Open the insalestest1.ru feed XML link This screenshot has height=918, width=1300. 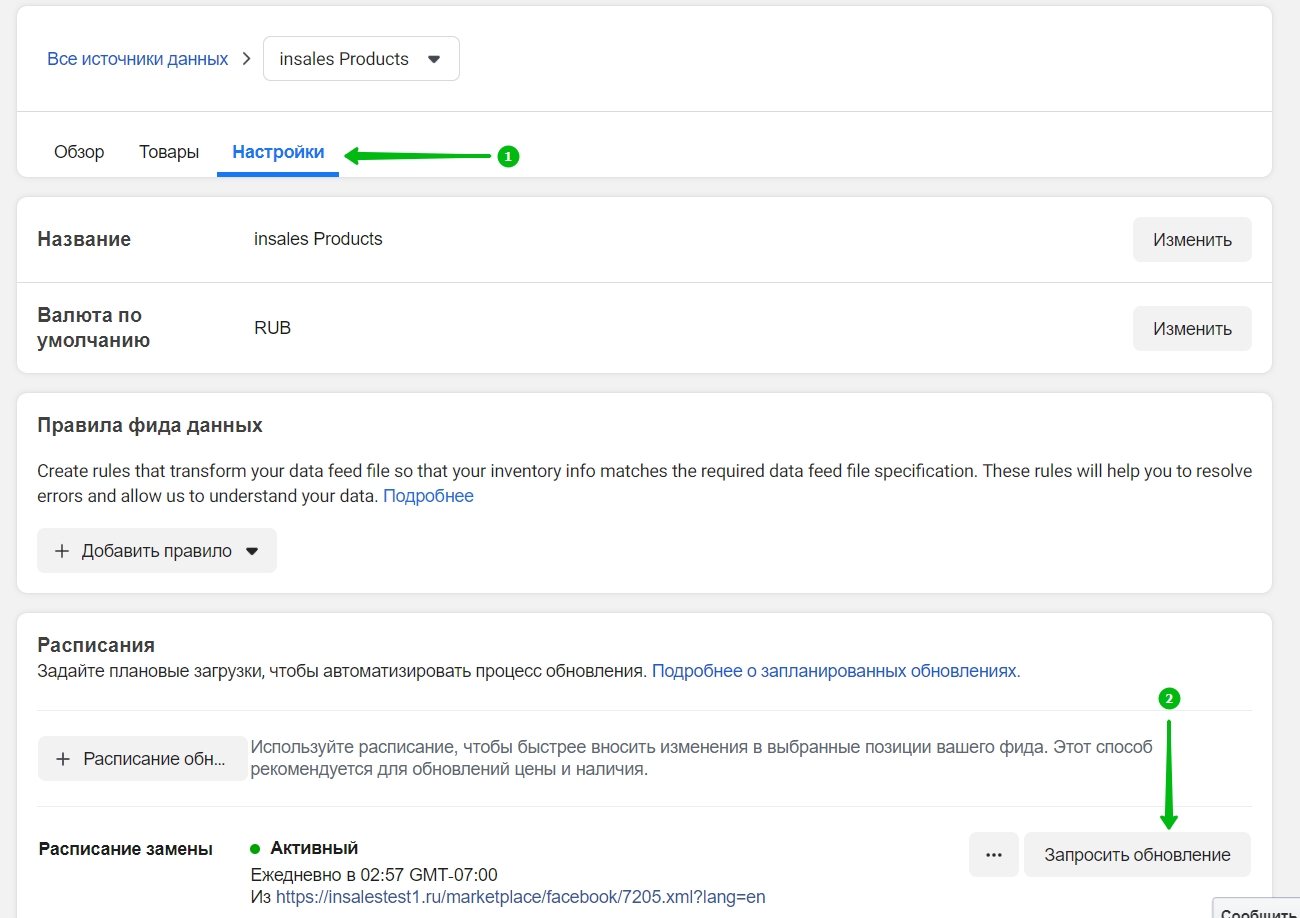click(520, 897)
